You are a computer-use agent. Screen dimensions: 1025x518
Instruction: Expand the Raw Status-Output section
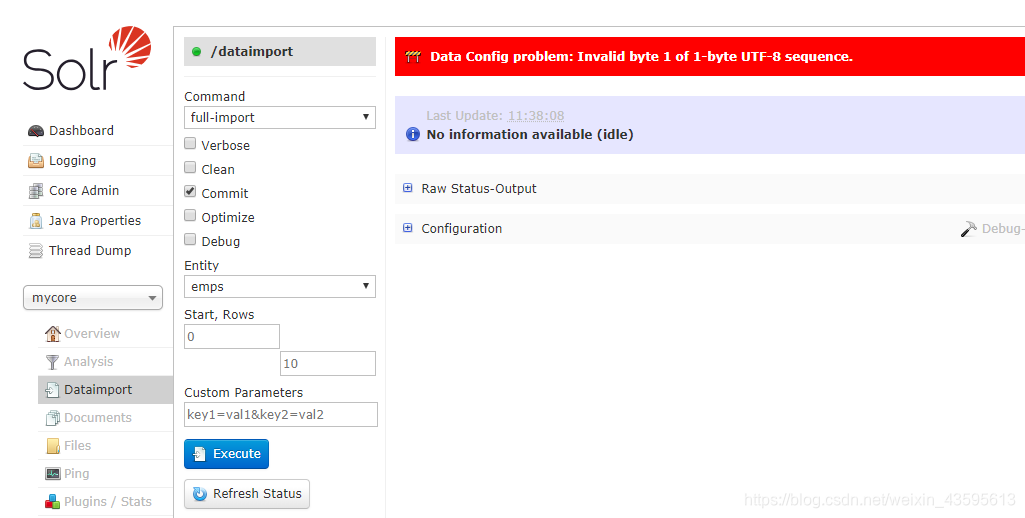479,189
